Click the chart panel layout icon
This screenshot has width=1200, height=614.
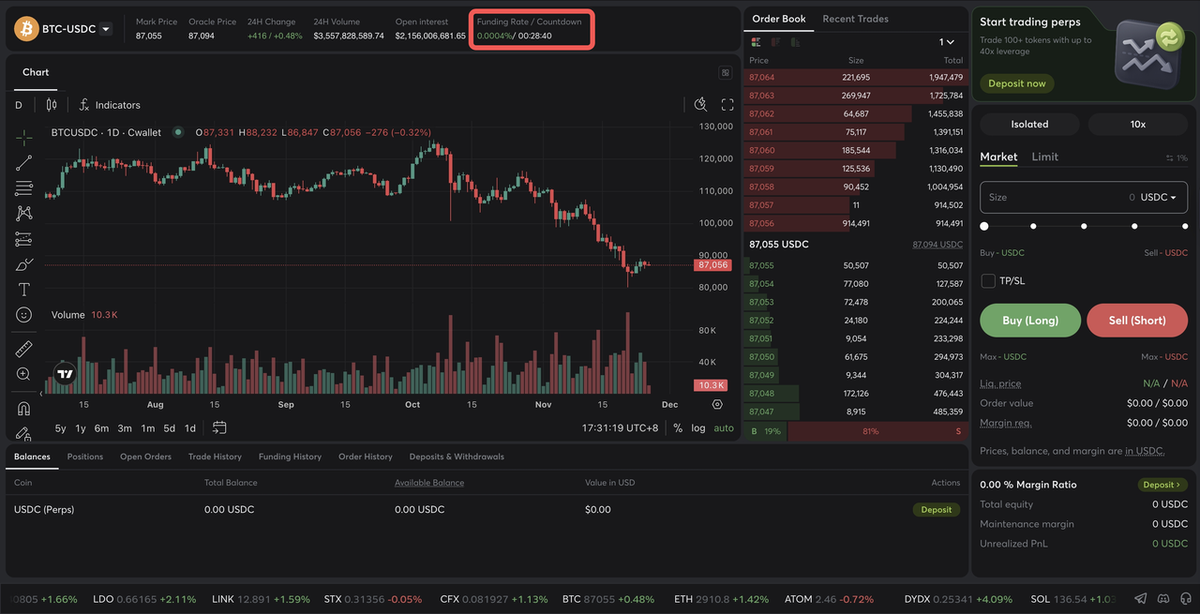[x=725, y=72]
